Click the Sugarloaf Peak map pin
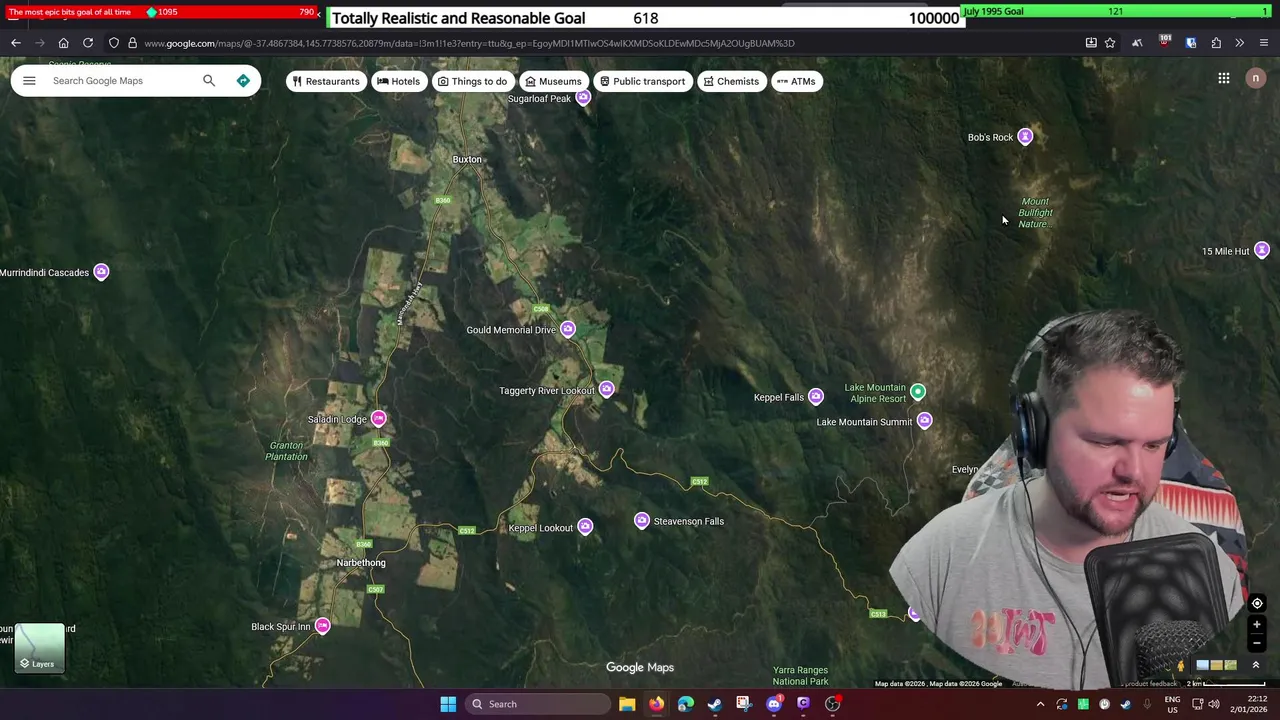The height and width of the screenshot is (720, 1280). [583, 98]
